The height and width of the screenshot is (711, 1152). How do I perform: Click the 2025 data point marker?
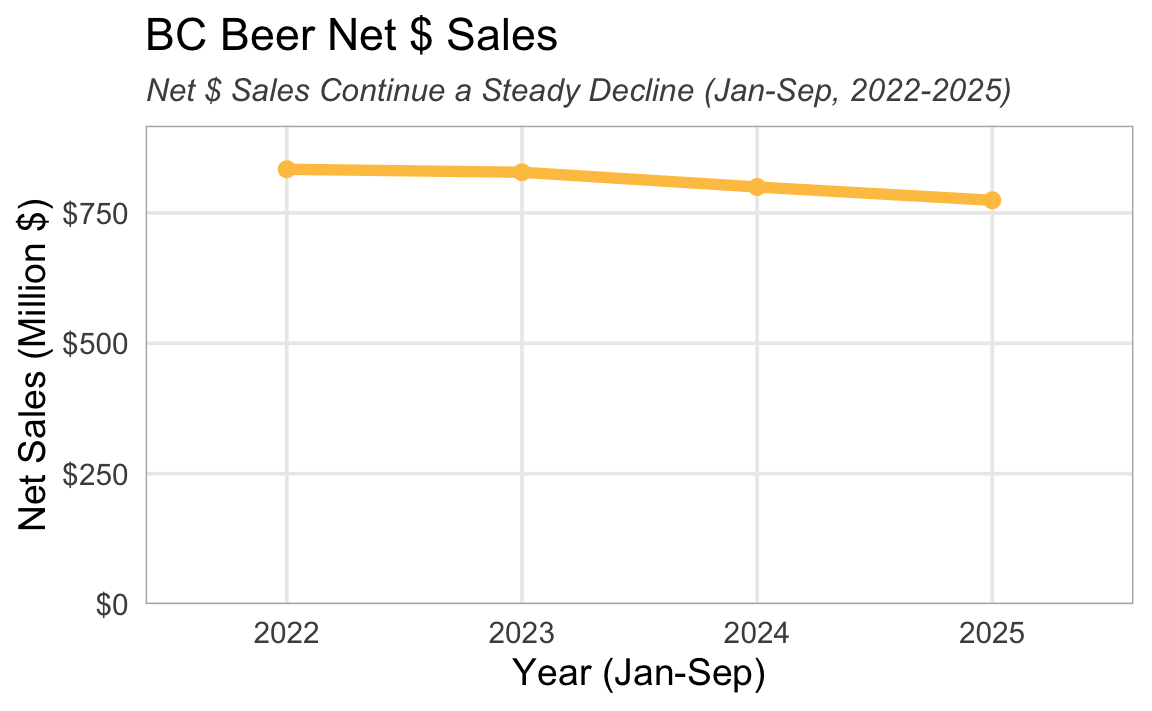(992, 200)
